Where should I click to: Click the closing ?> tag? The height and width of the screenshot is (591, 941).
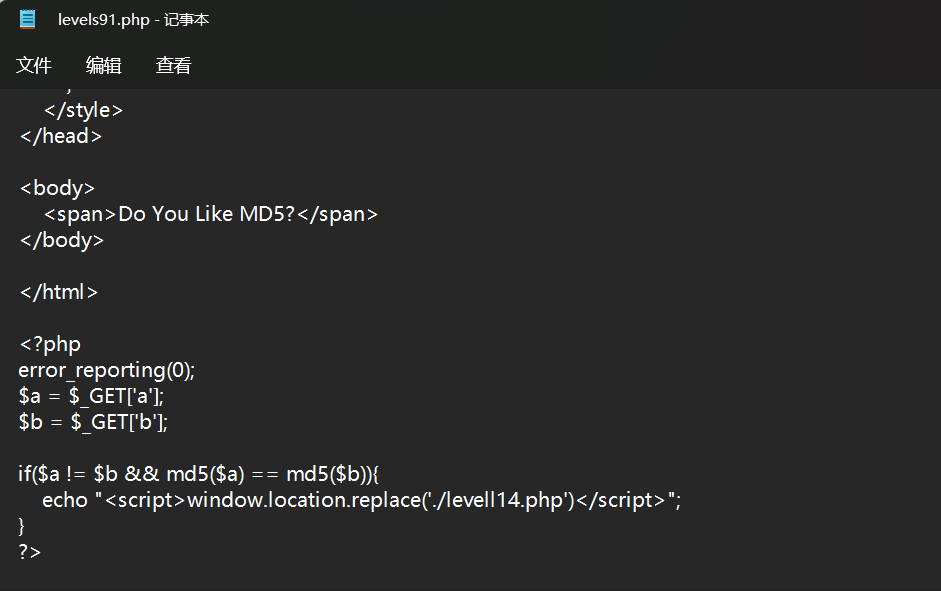click(28, 551)
